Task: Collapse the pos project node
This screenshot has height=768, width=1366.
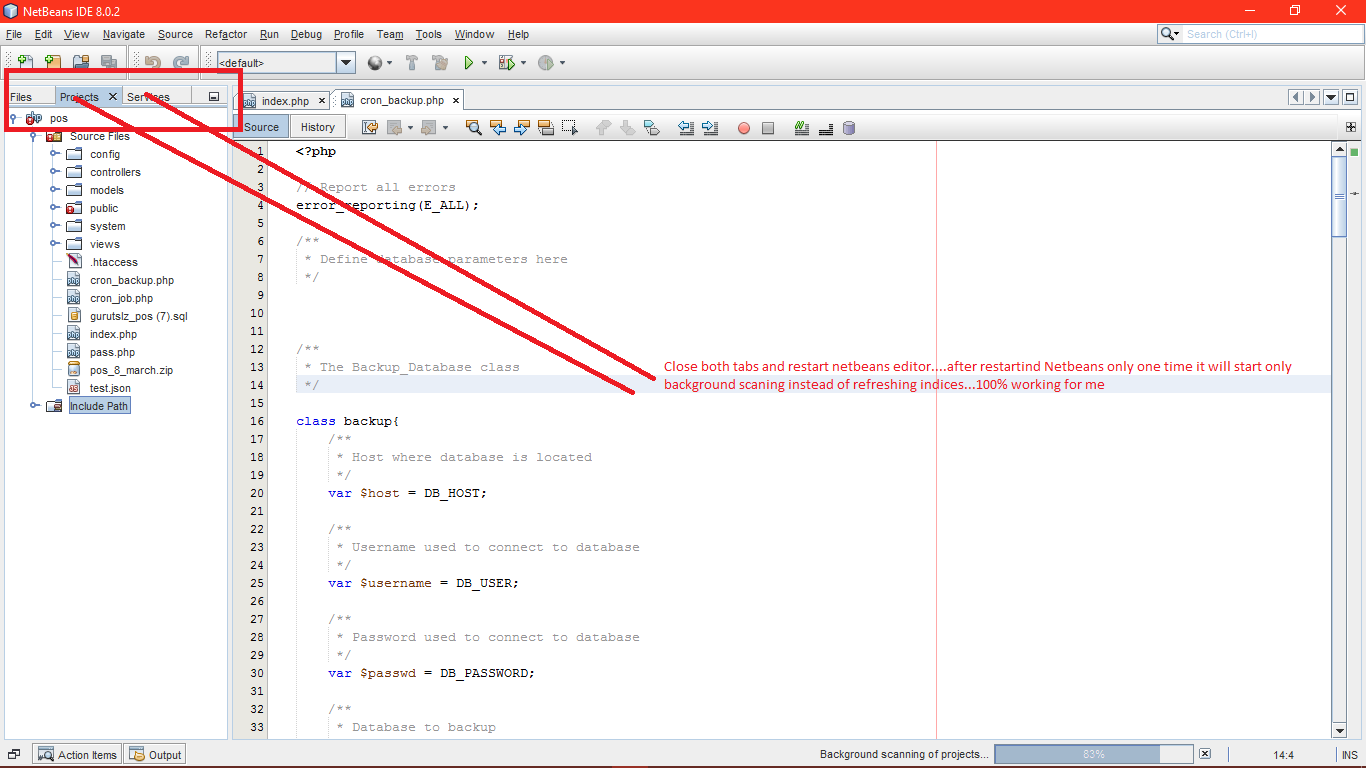Action: pos(13,118)
